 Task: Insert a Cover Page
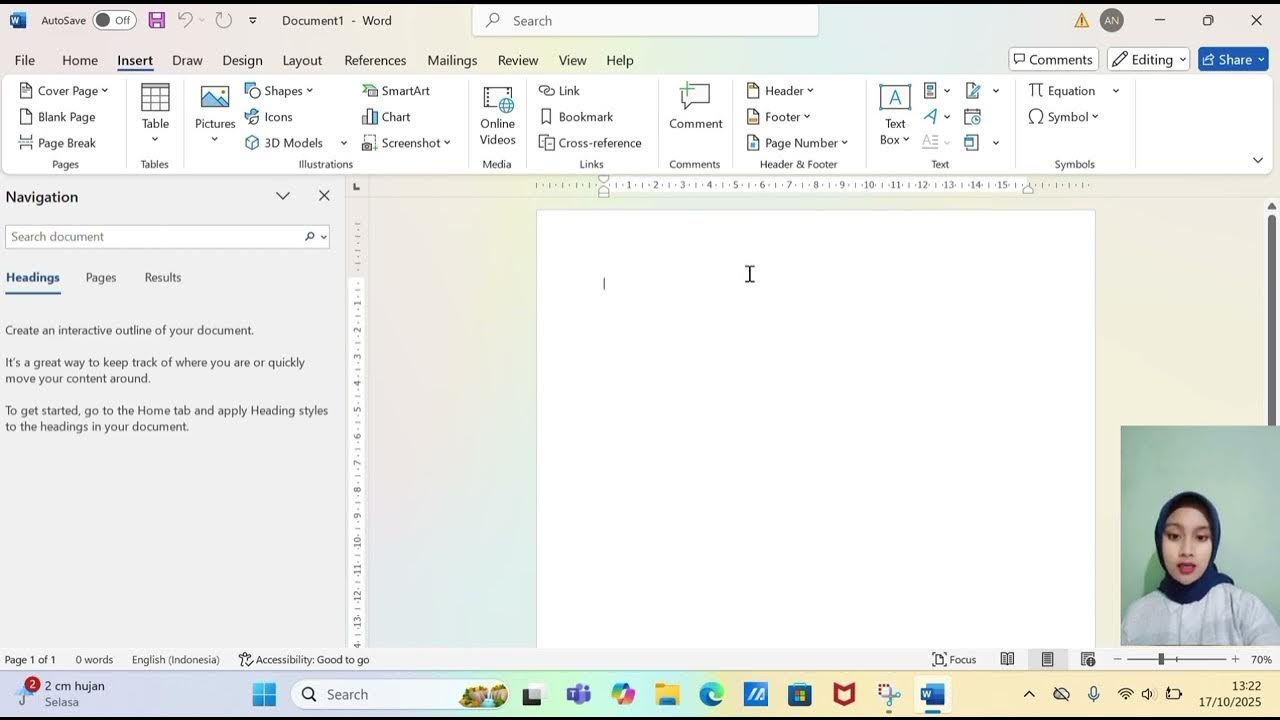pos(63,90)
